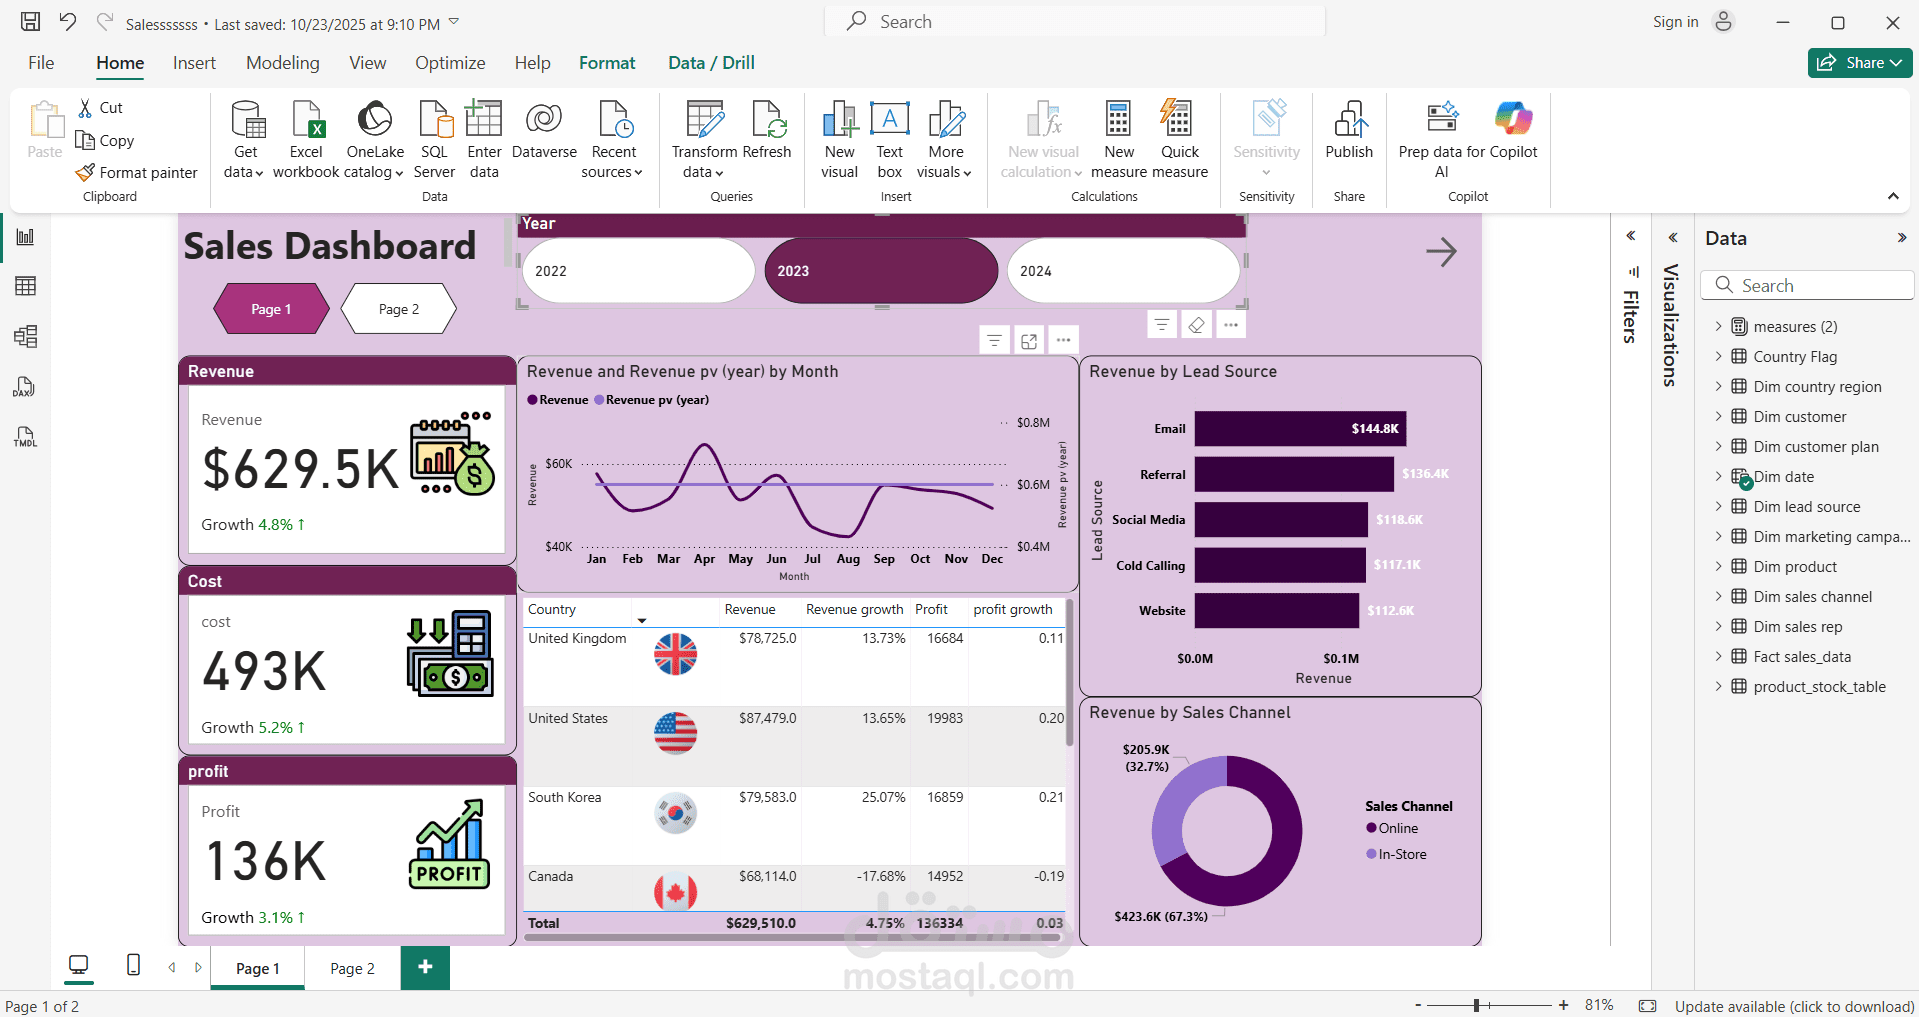The image size is (1919, 1017).
Task: Expand the Dim date table
Action: (1719, 476)
